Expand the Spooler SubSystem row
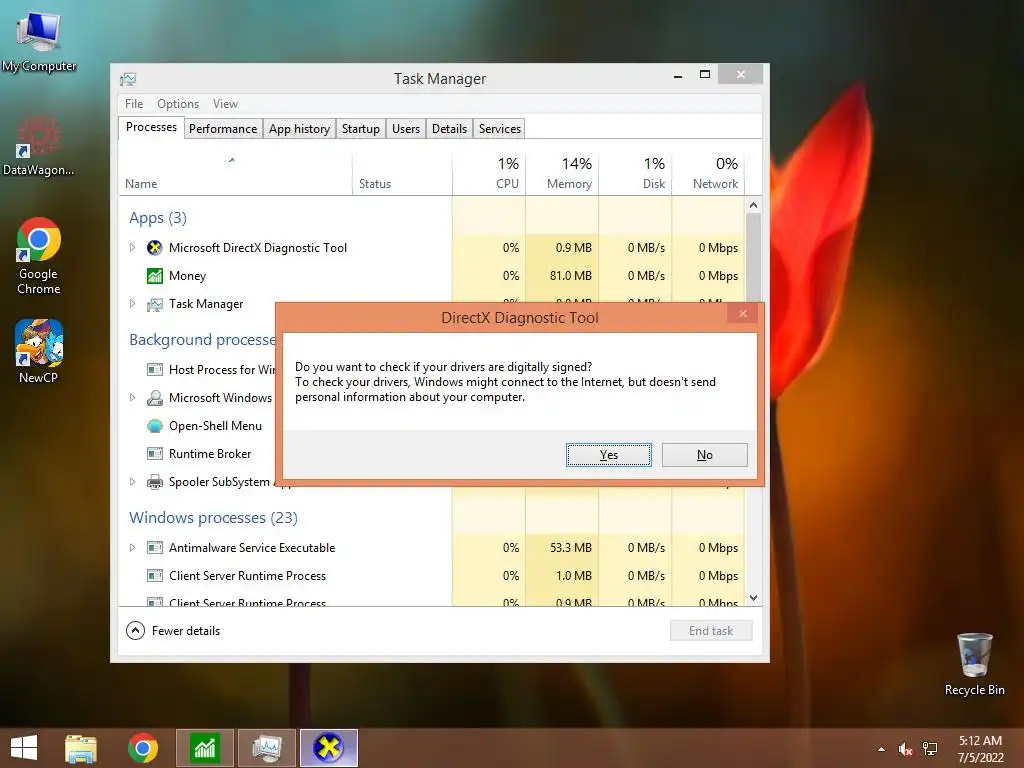1024x768 pixels. coord(132,482)
